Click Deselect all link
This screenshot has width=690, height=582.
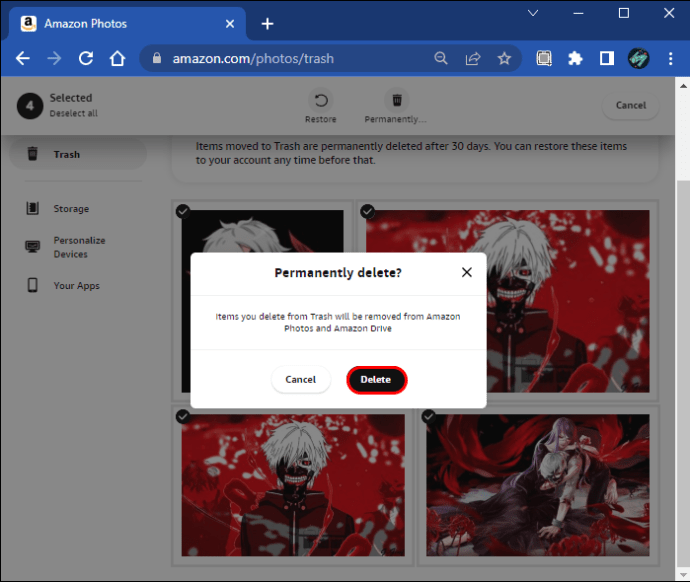coord(73,113)
